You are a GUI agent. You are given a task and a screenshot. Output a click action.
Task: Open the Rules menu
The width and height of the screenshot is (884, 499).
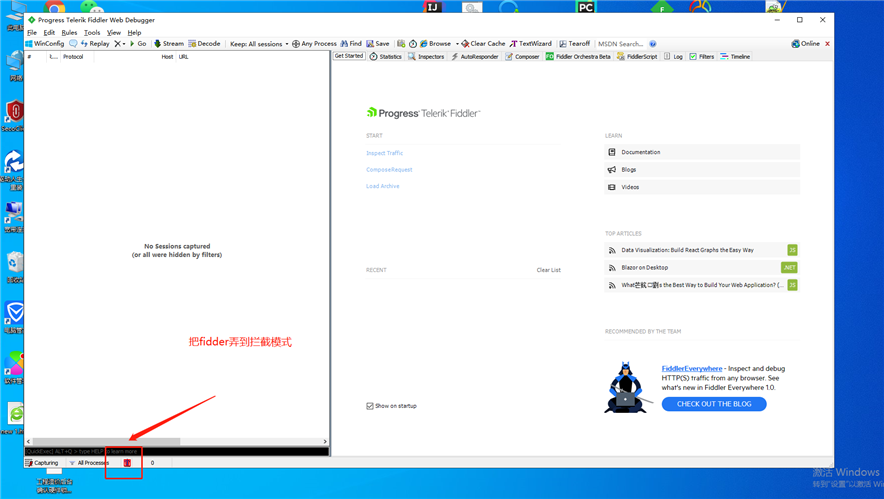pyautogui.click(x=69, y=32)
